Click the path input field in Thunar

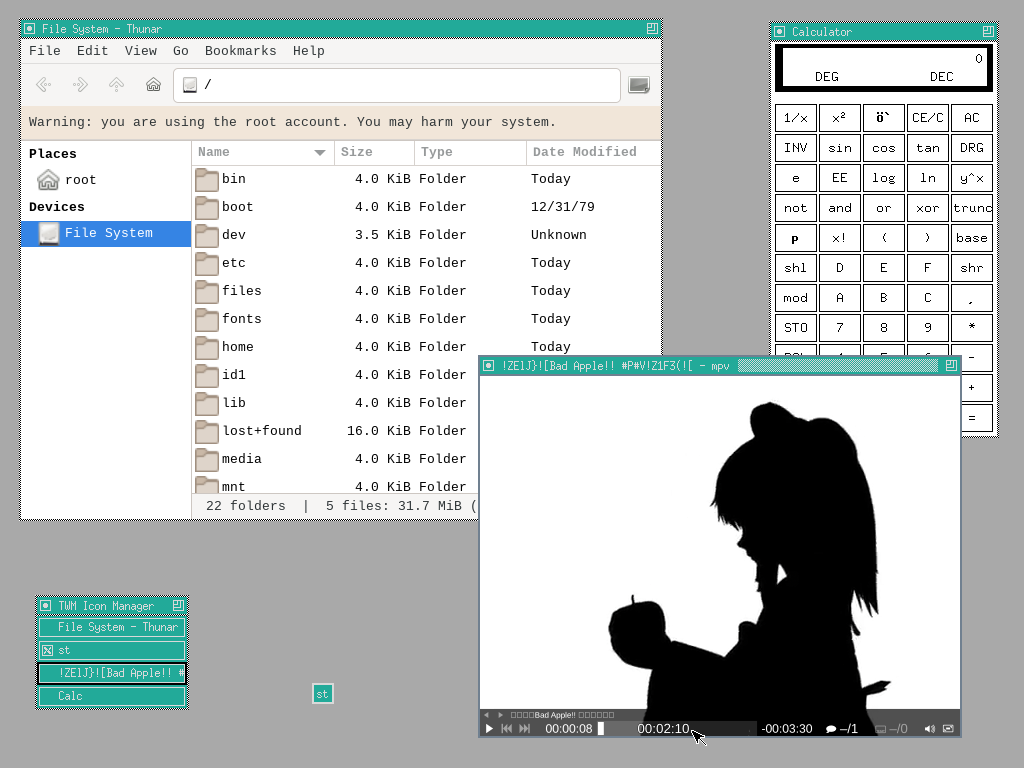(400, 85)
